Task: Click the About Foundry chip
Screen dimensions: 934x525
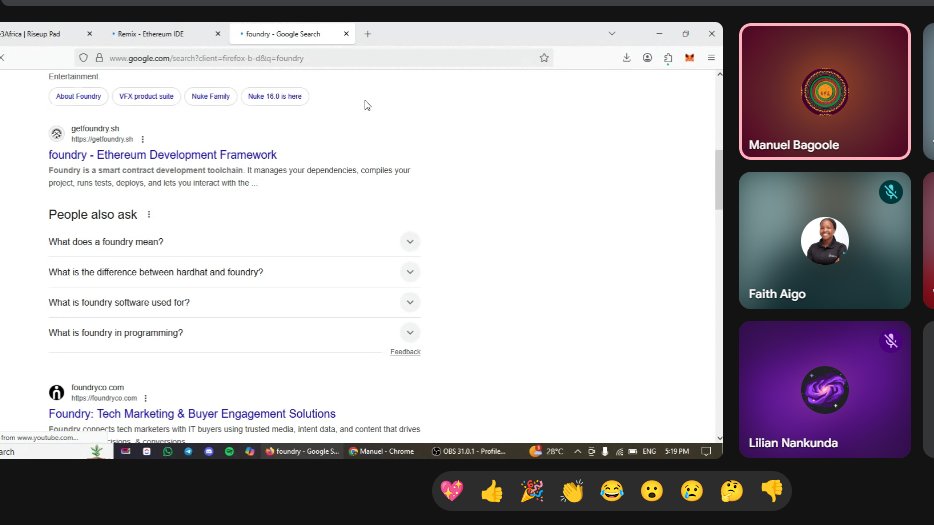Action: point(79,97)
